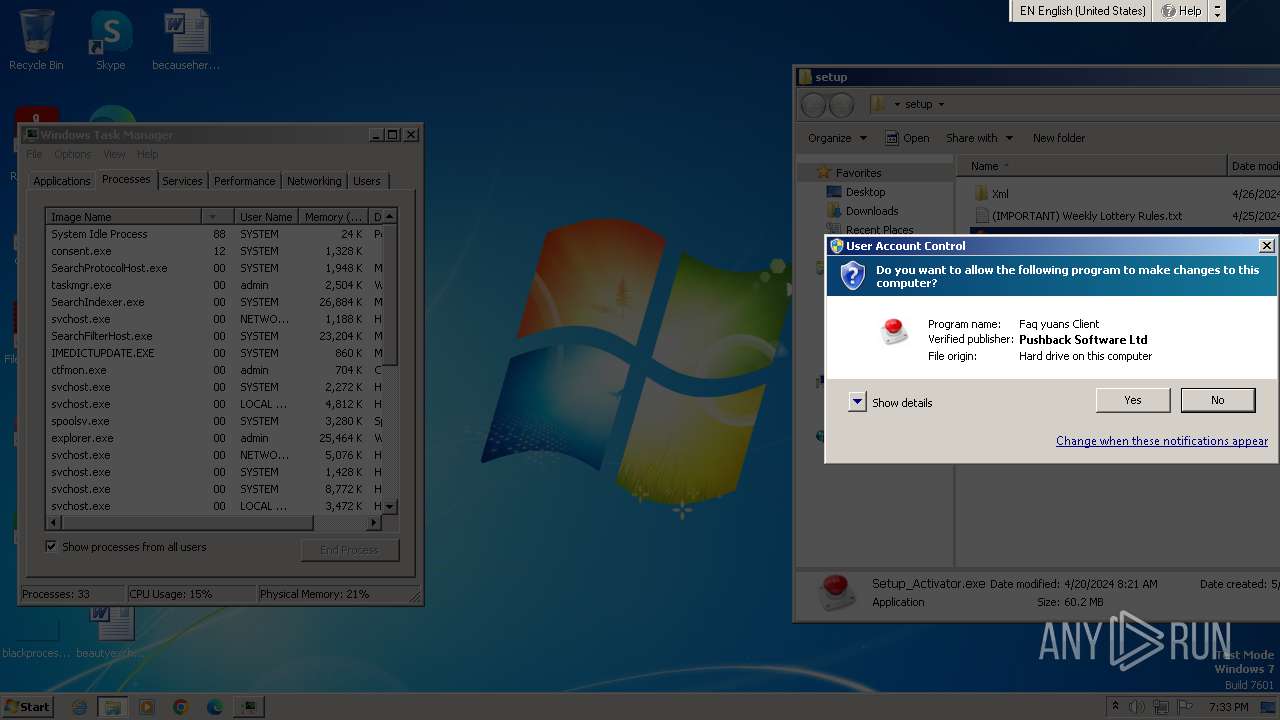1280x720 pixels.
Task: Open Windows Explorer taskbar icon
Action: click(x=113, y=707)
